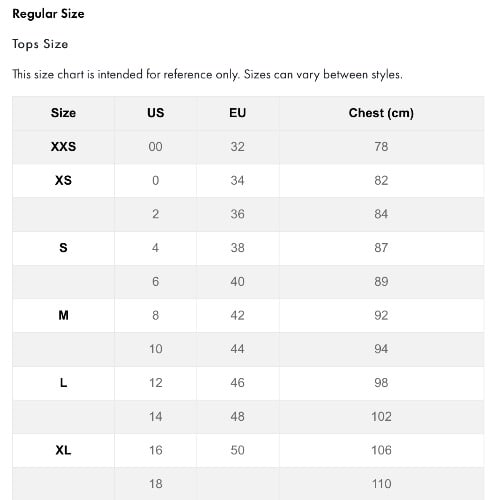This screenshot has height=500, width=500.
Task: Click chest measurement 106 cell
Action: click(x=381, y=450)
